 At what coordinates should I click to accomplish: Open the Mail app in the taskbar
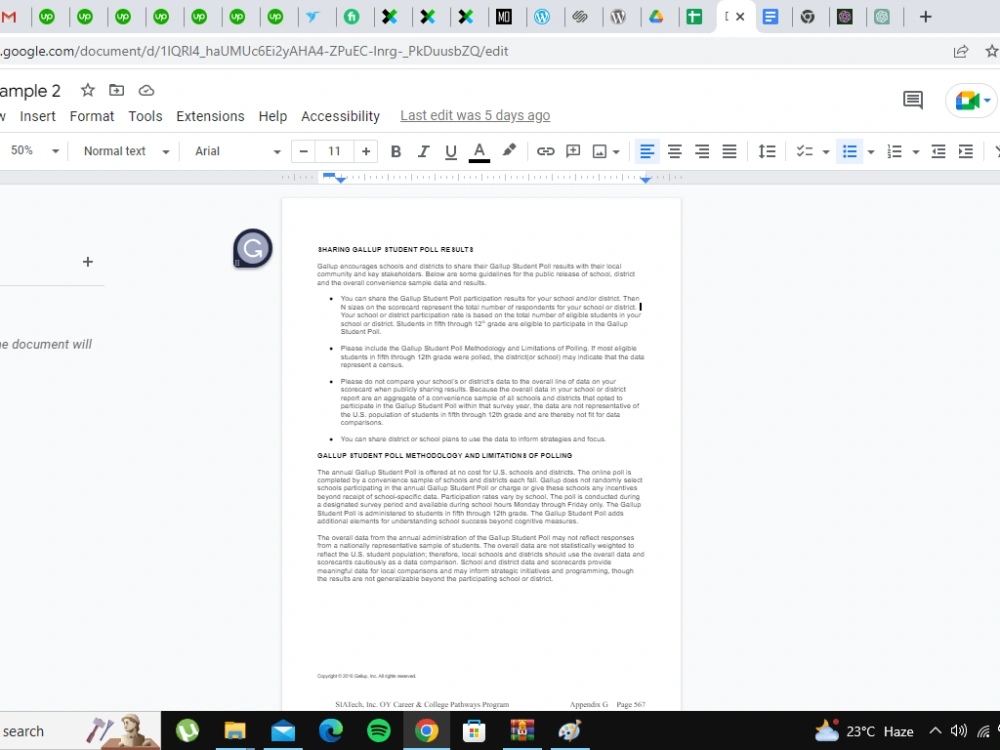[283, 730]
